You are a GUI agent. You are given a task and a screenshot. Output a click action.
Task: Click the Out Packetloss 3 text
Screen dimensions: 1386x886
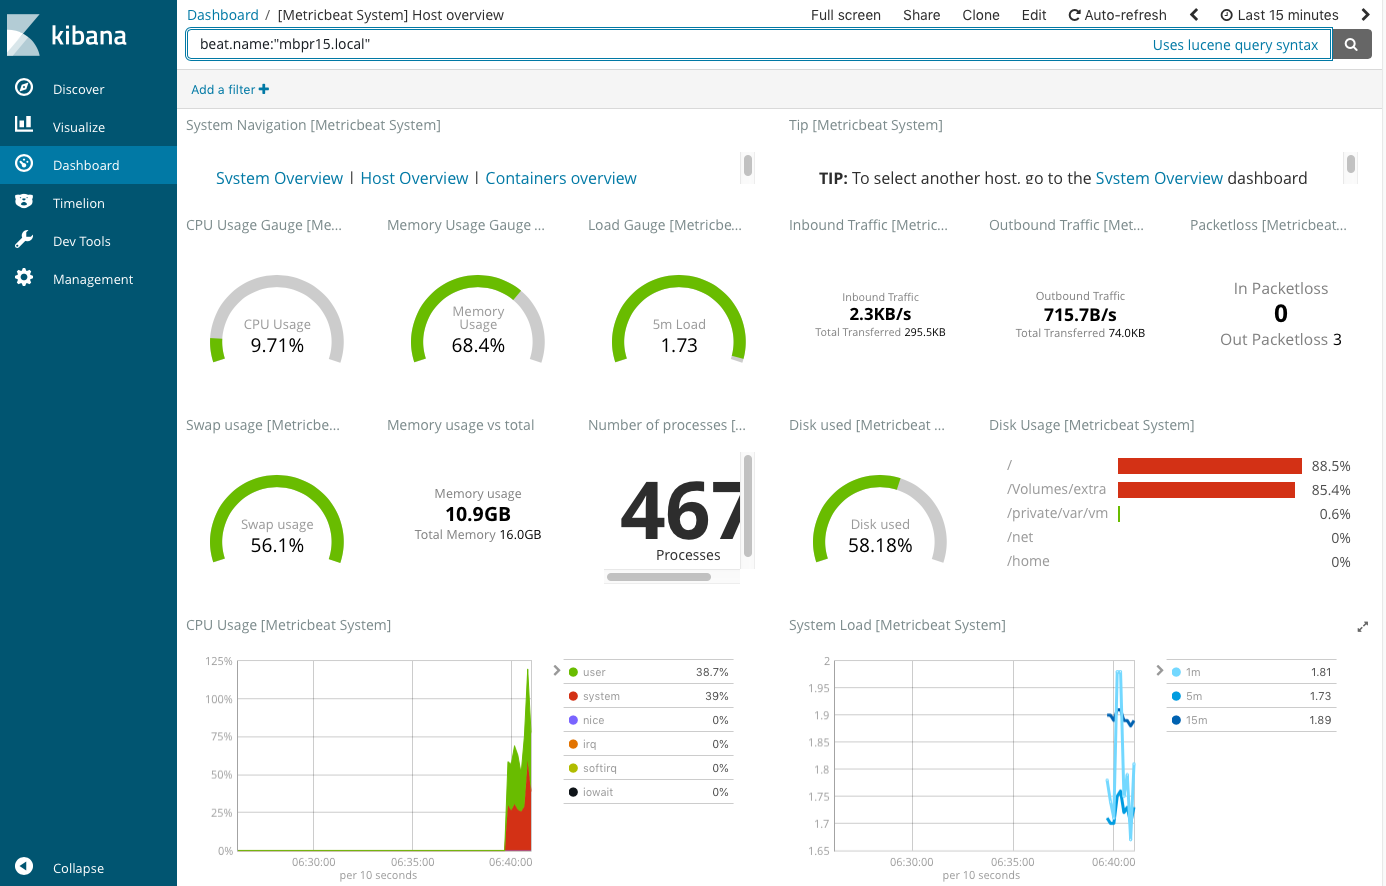pos(1280,340)
